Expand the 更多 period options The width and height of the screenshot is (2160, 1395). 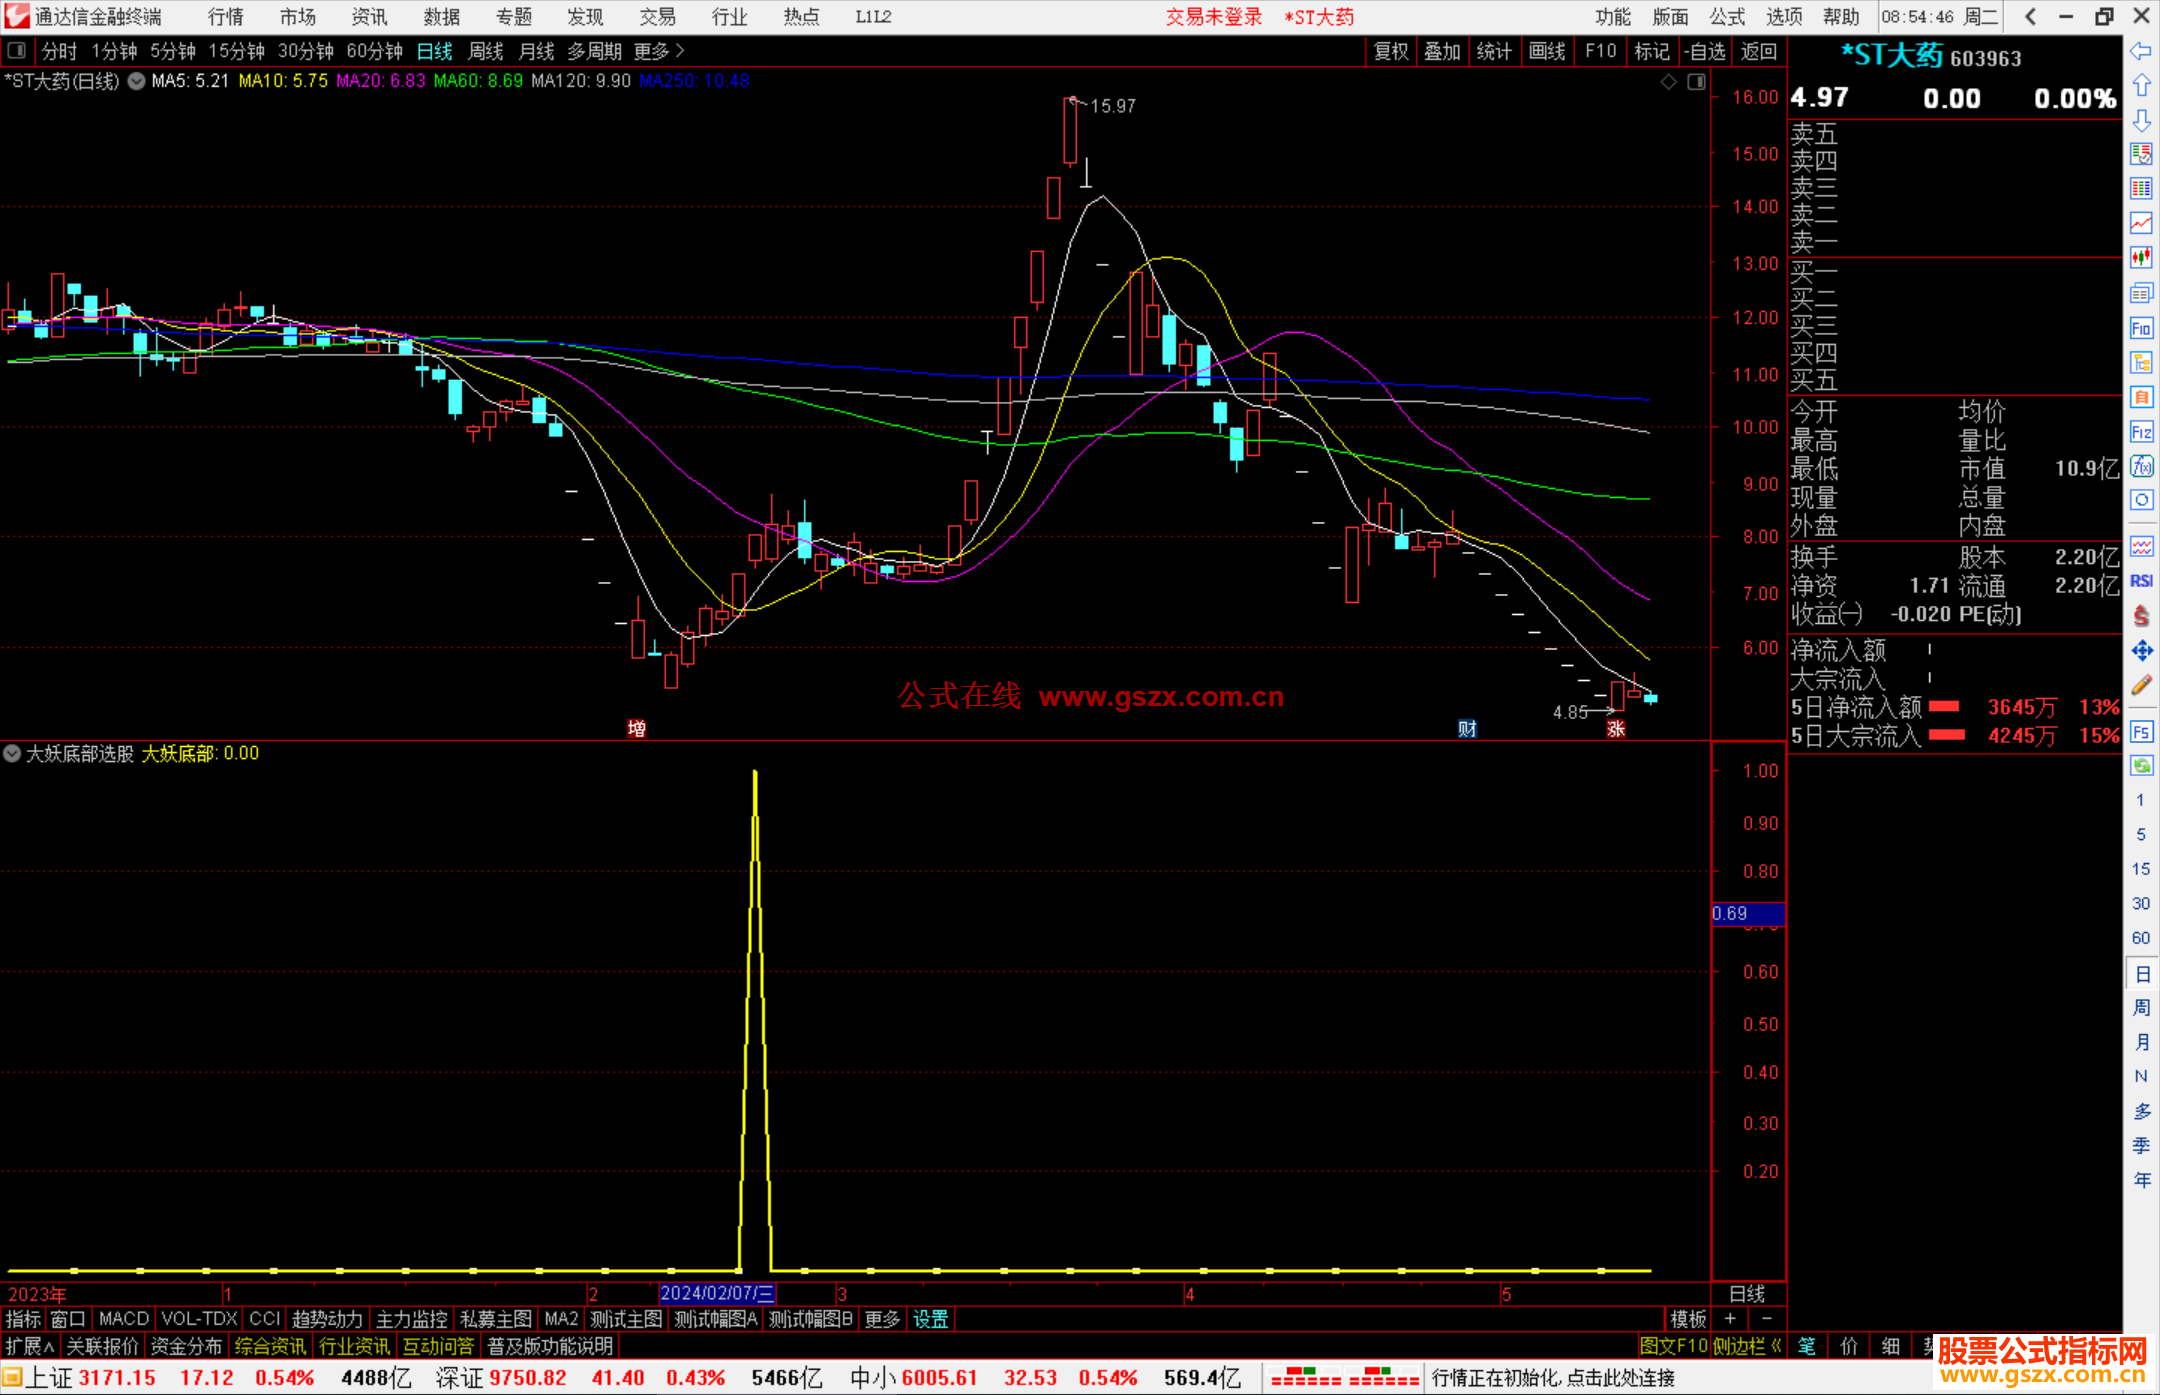660,51
